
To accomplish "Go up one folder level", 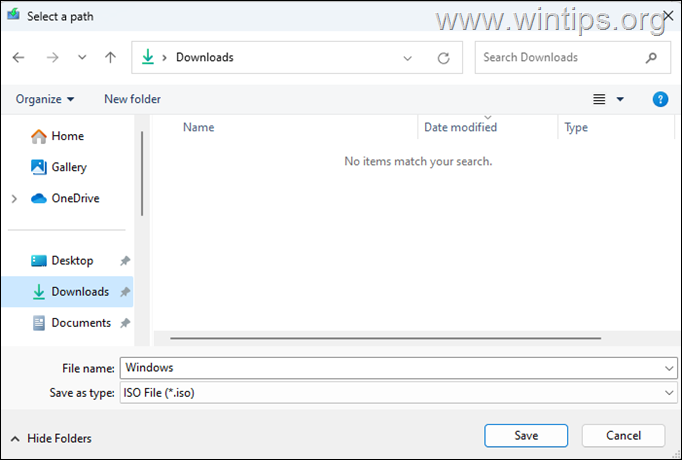I will [x=110, y=57].
